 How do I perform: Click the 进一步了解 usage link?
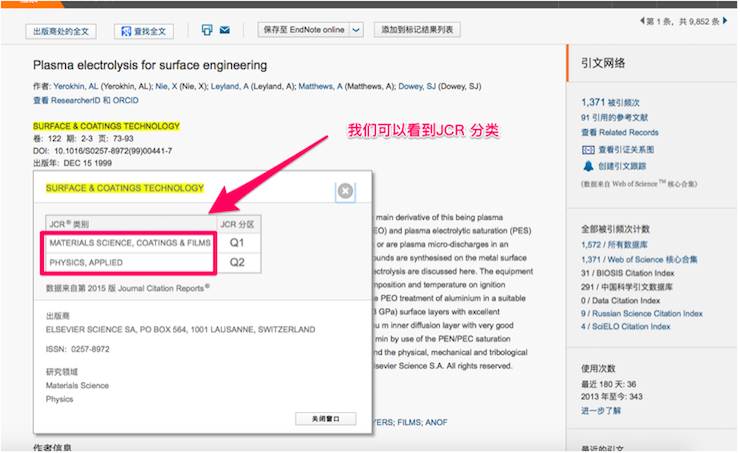pos(601,410)
